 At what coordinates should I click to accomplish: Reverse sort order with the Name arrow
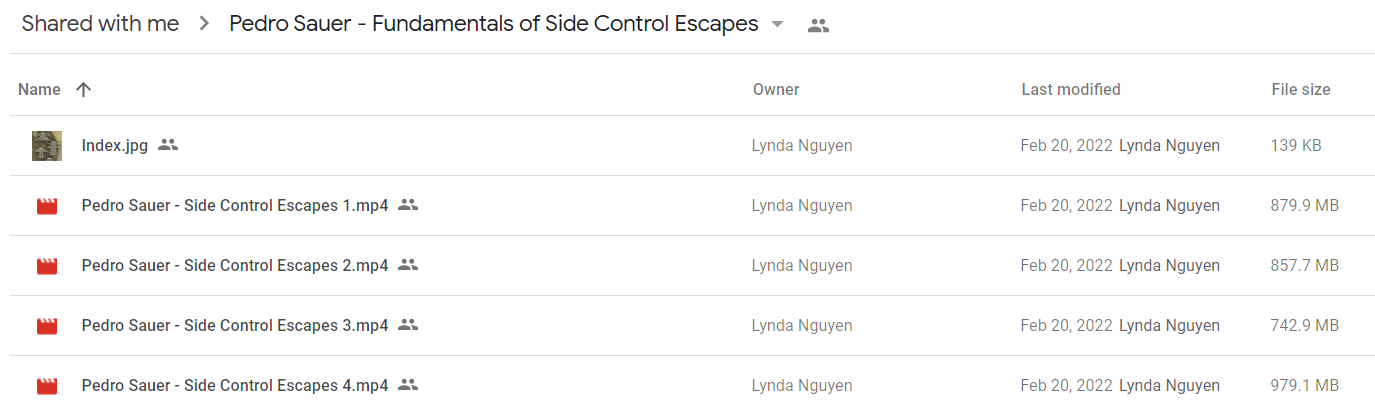pyautogui.click(x=84, y=90)
